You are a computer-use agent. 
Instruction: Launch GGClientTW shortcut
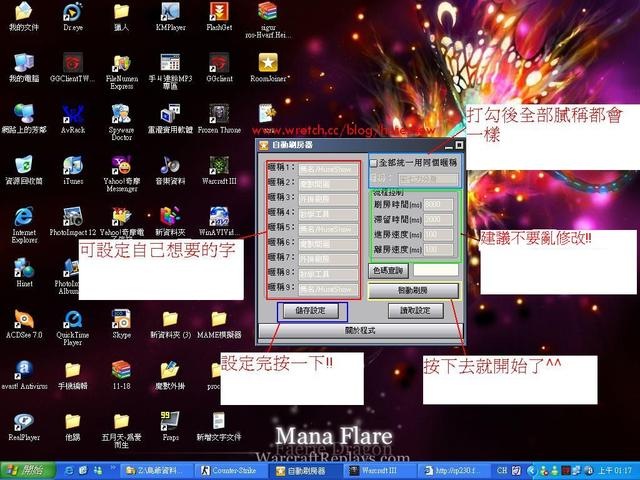coord(73,67)
